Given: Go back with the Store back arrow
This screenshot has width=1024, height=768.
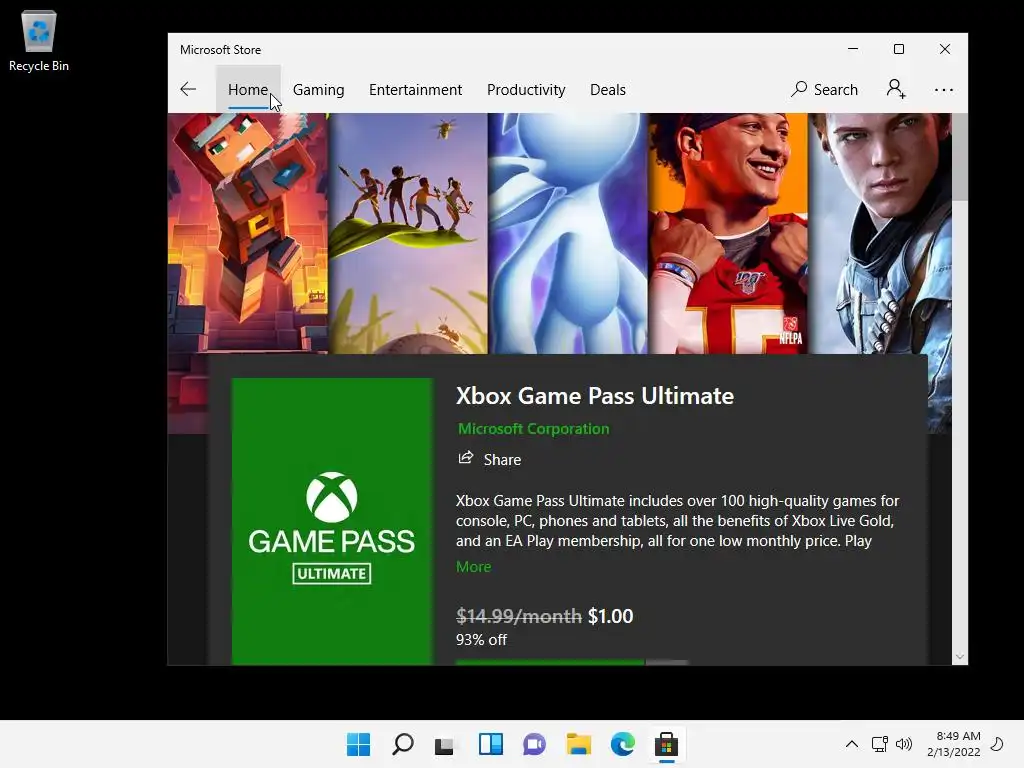Looking at the screenshot, I should (188, 89).
